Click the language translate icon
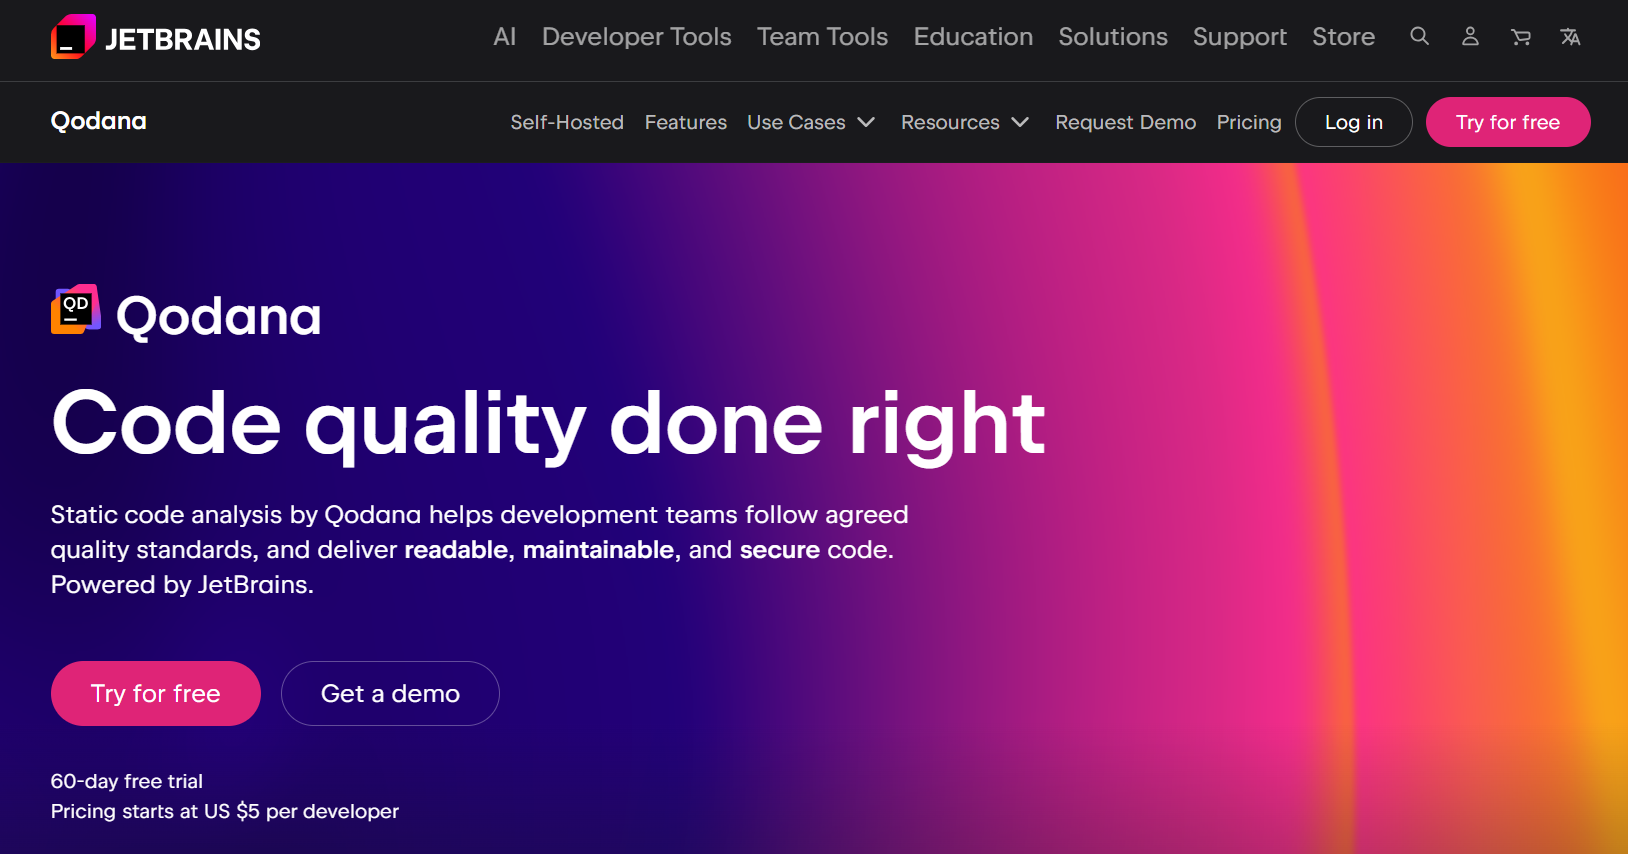 1570,37
